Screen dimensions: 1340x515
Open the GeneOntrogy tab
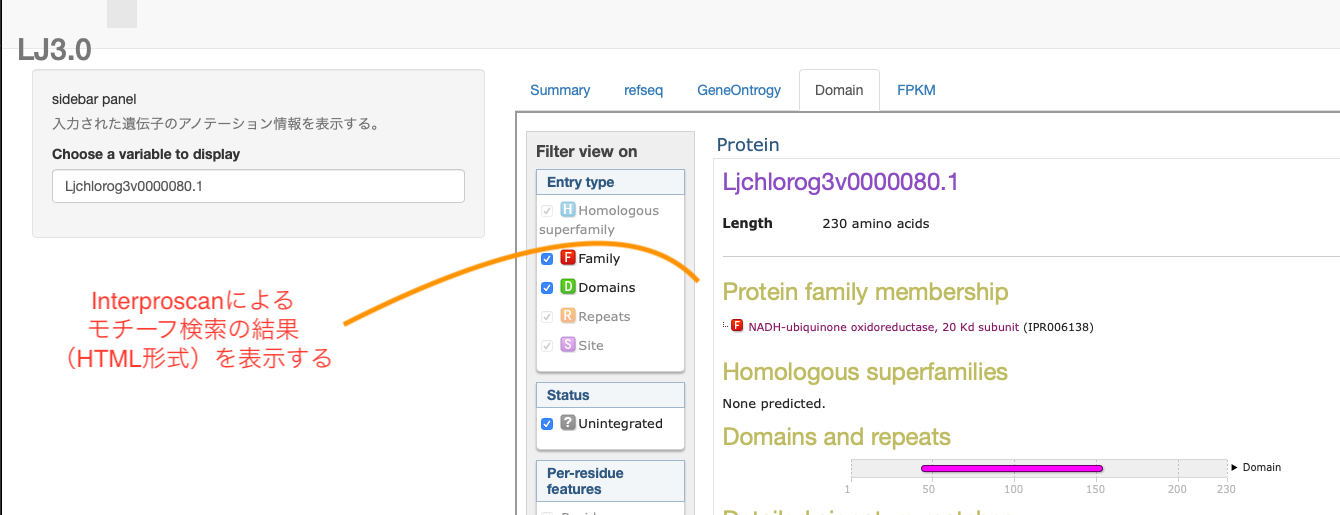pyautogui.click(x=739, y=90)
